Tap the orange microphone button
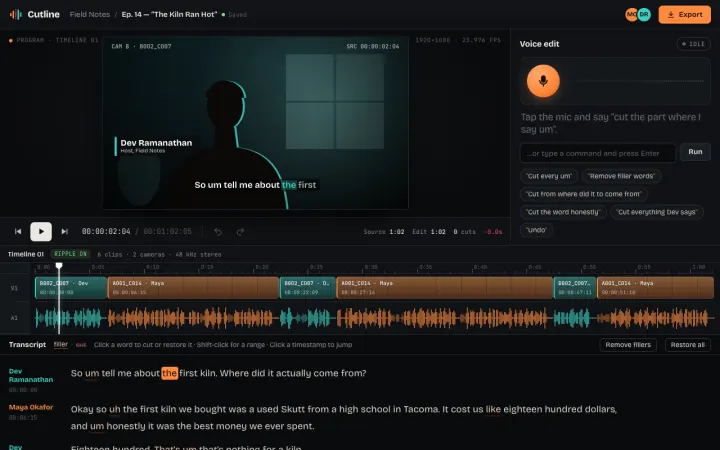Viewport: 720px width, 450px height. tap(543, 81)
